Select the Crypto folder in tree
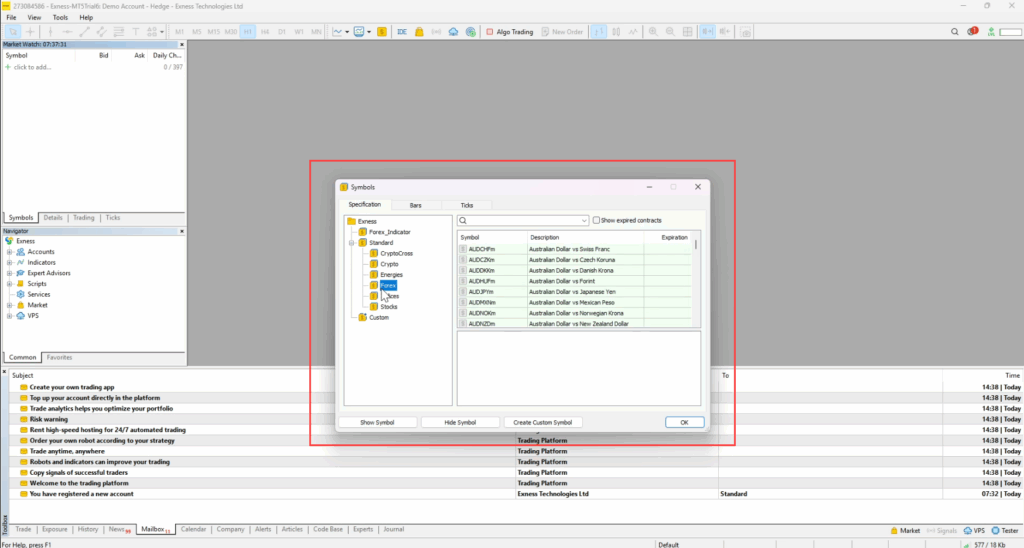This screenshot has height=548, width=1024. click(388, 264)
